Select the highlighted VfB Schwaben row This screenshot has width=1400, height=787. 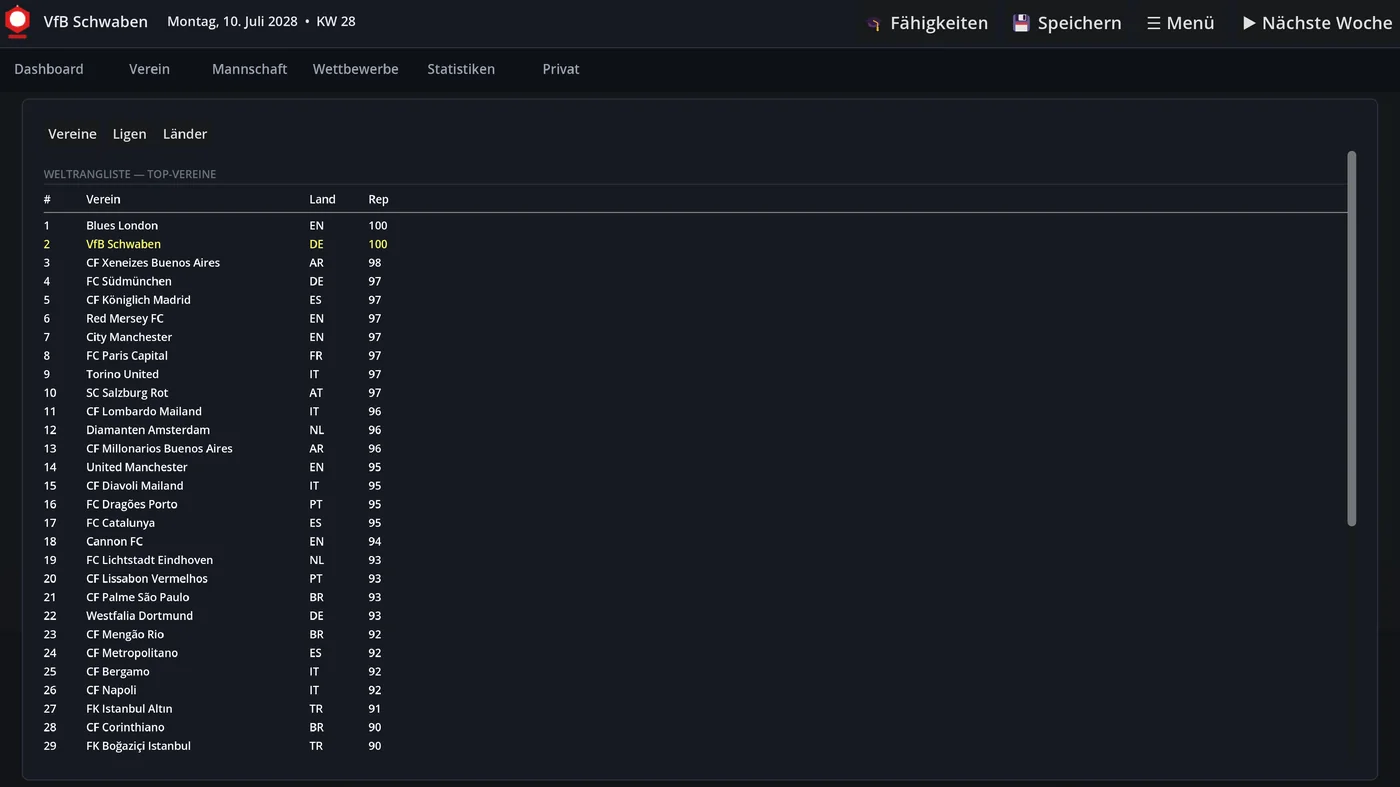(x=695, y=244)
